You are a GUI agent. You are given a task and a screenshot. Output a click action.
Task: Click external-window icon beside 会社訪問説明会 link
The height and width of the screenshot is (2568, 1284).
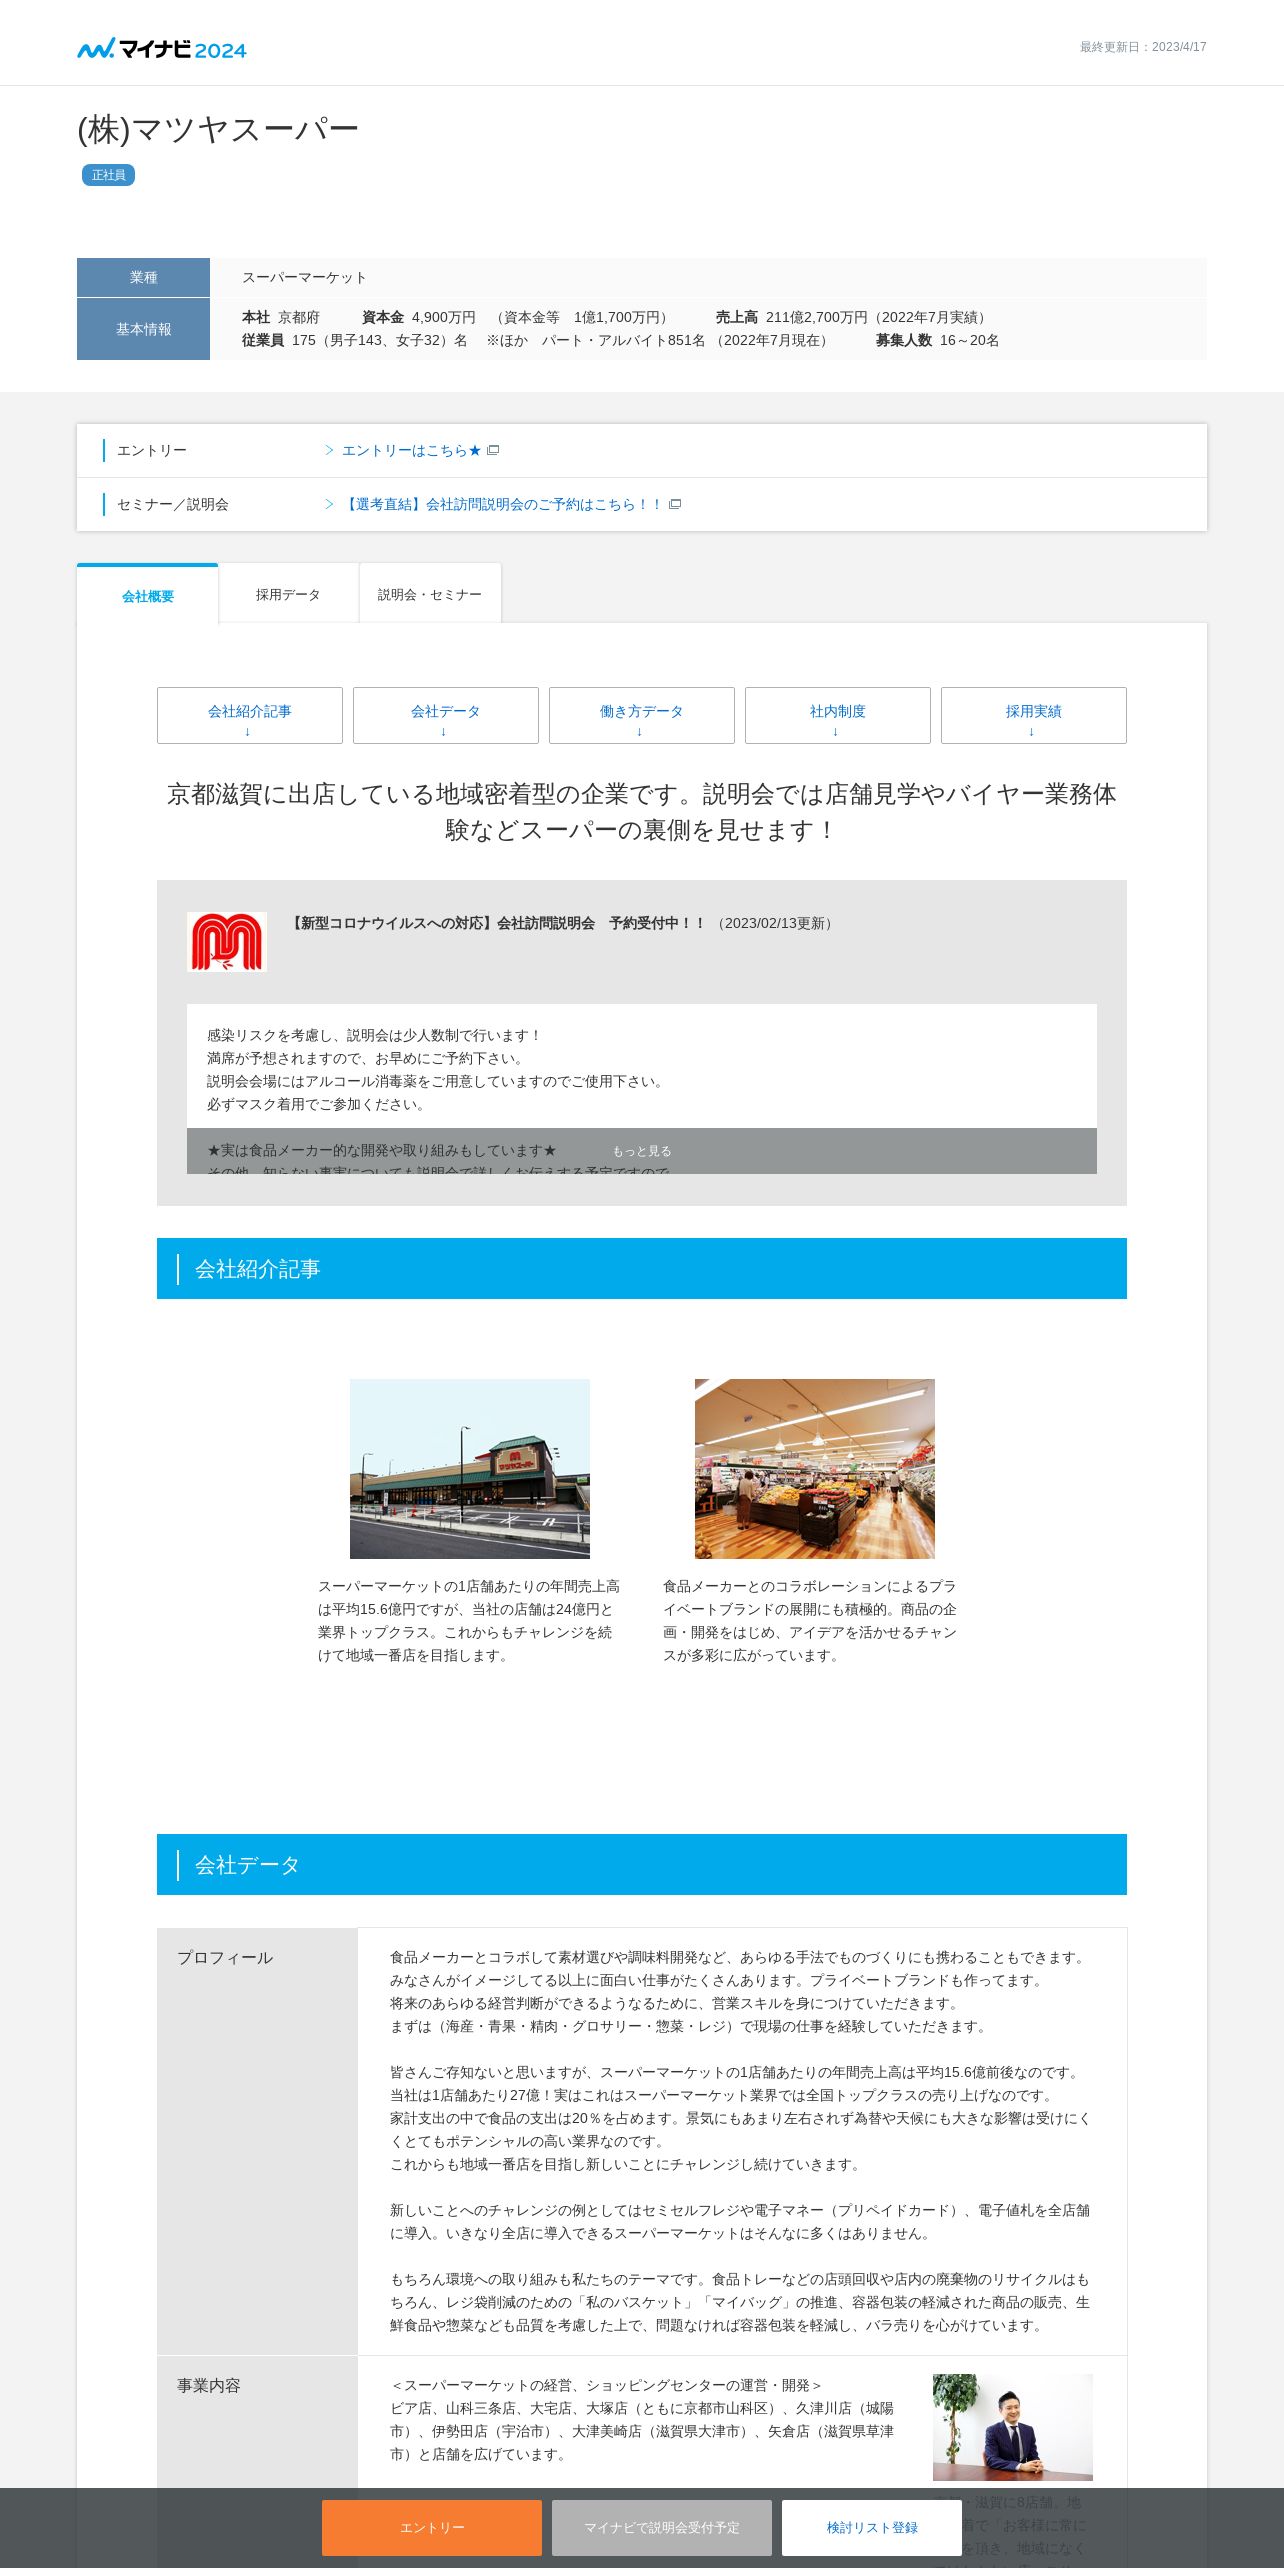coord(675,505)
